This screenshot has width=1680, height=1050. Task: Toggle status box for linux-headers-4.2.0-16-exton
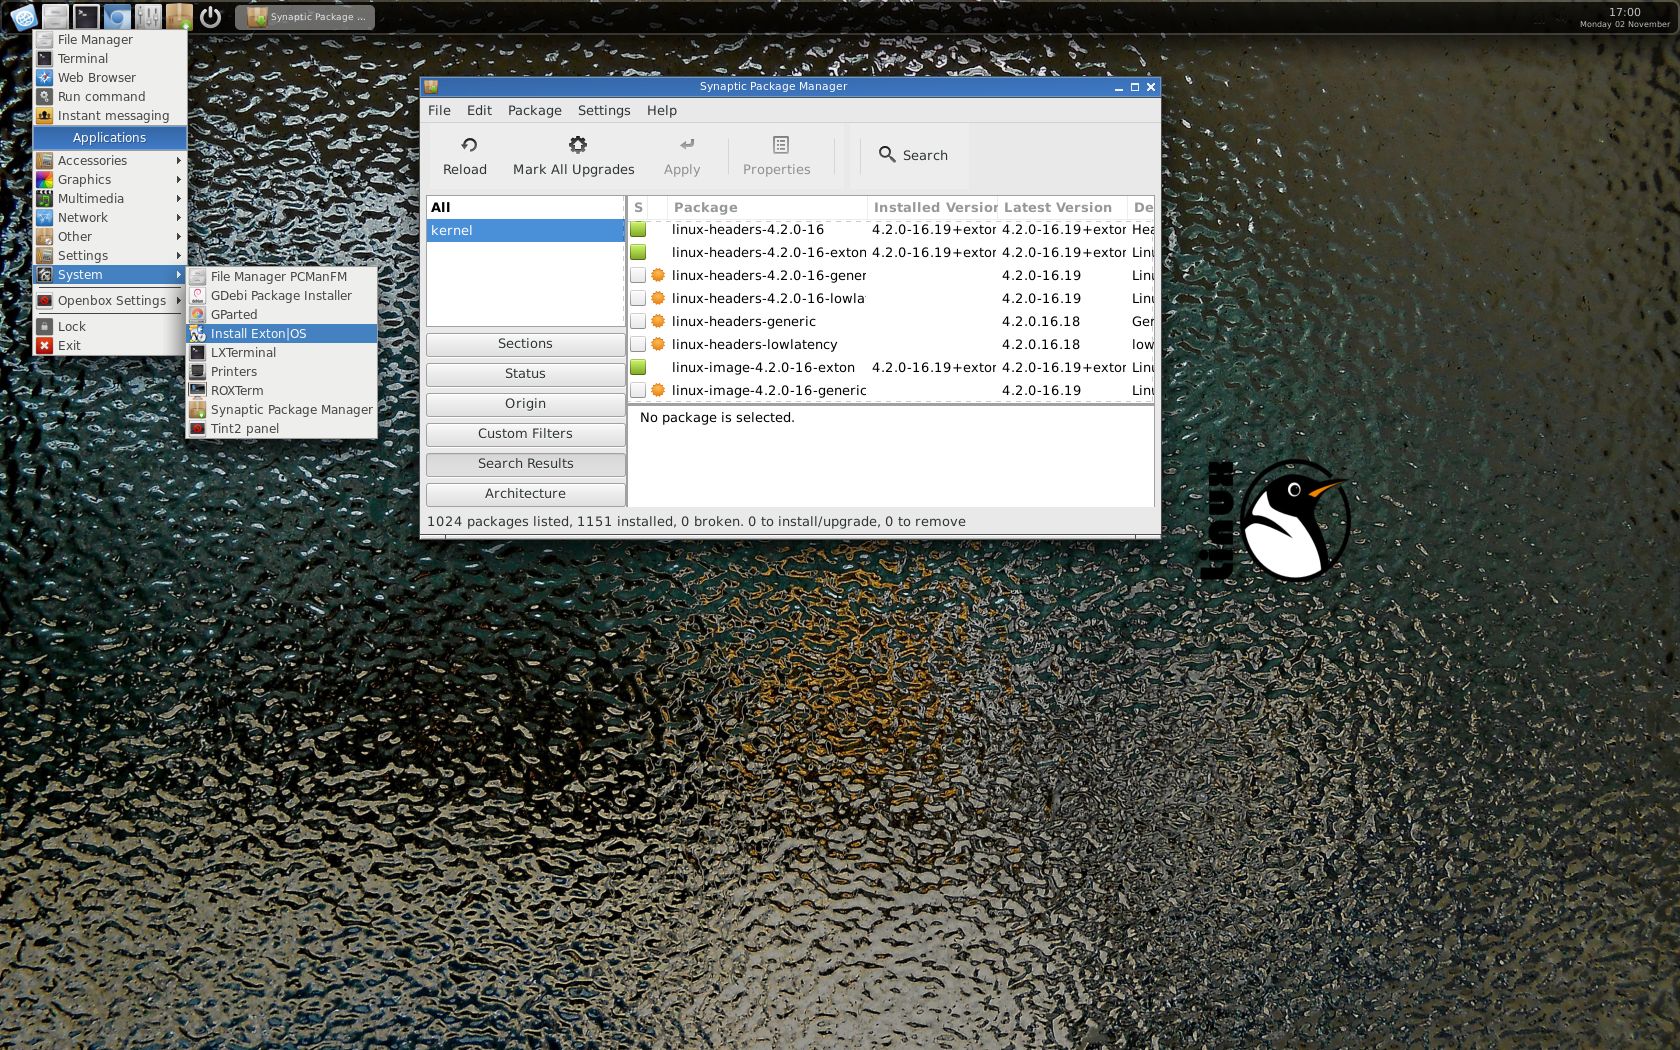638,253
